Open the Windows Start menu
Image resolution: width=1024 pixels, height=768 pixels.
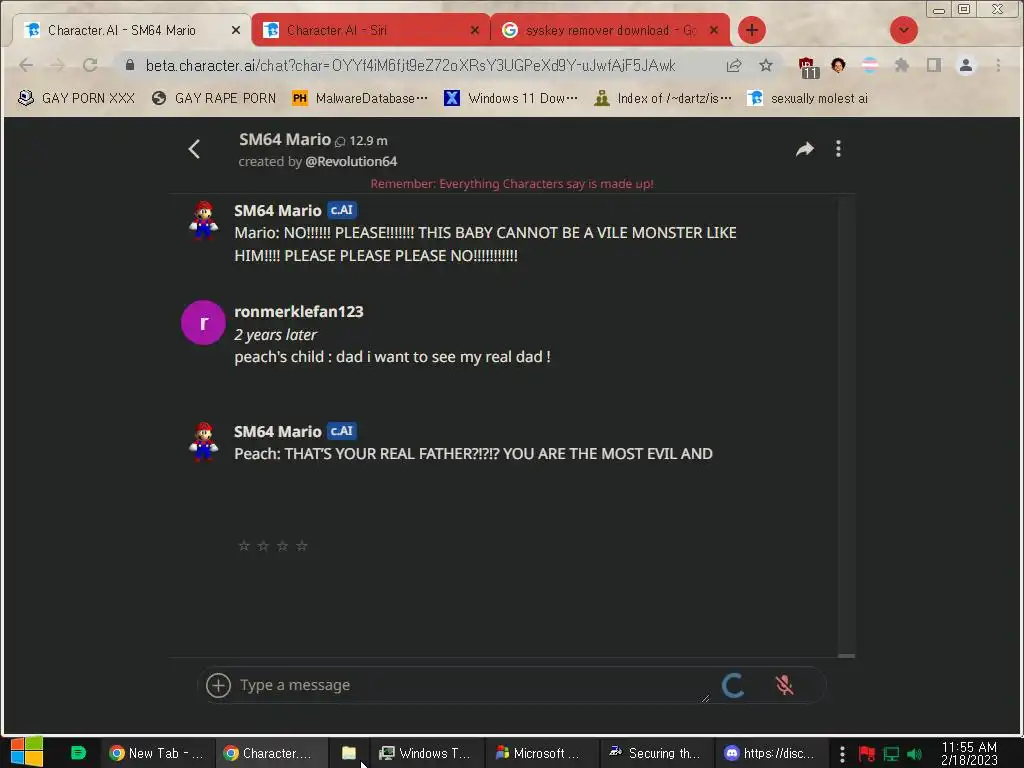[27, 752]
